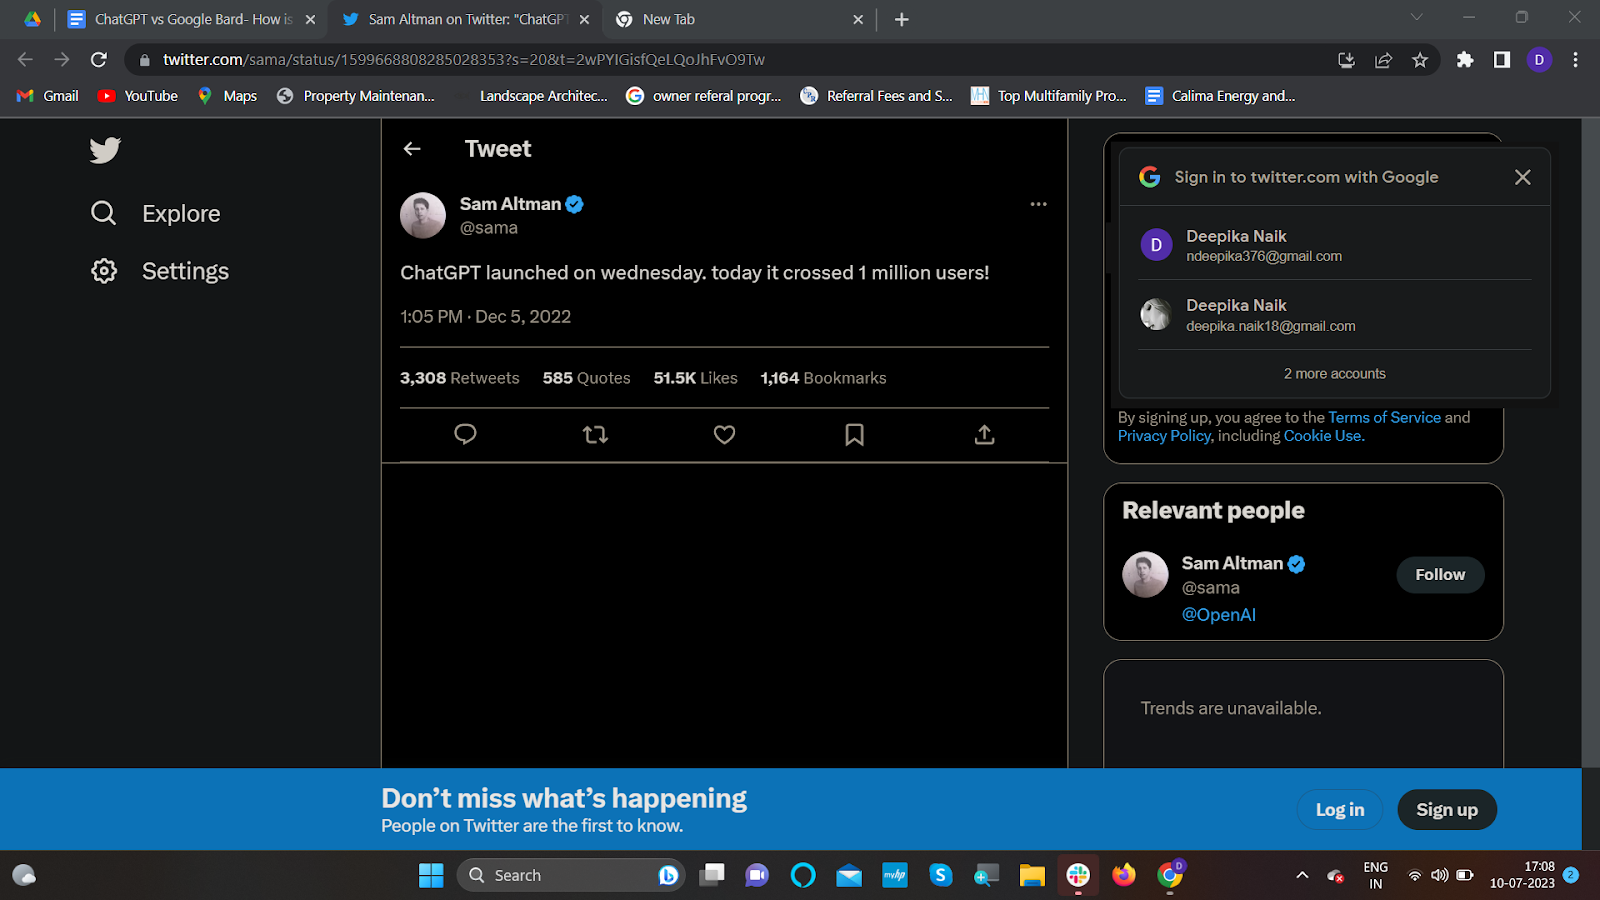This screenshot has height=900, width=1600.
Task: Click the Sign up button
Action: [1447, 810]
